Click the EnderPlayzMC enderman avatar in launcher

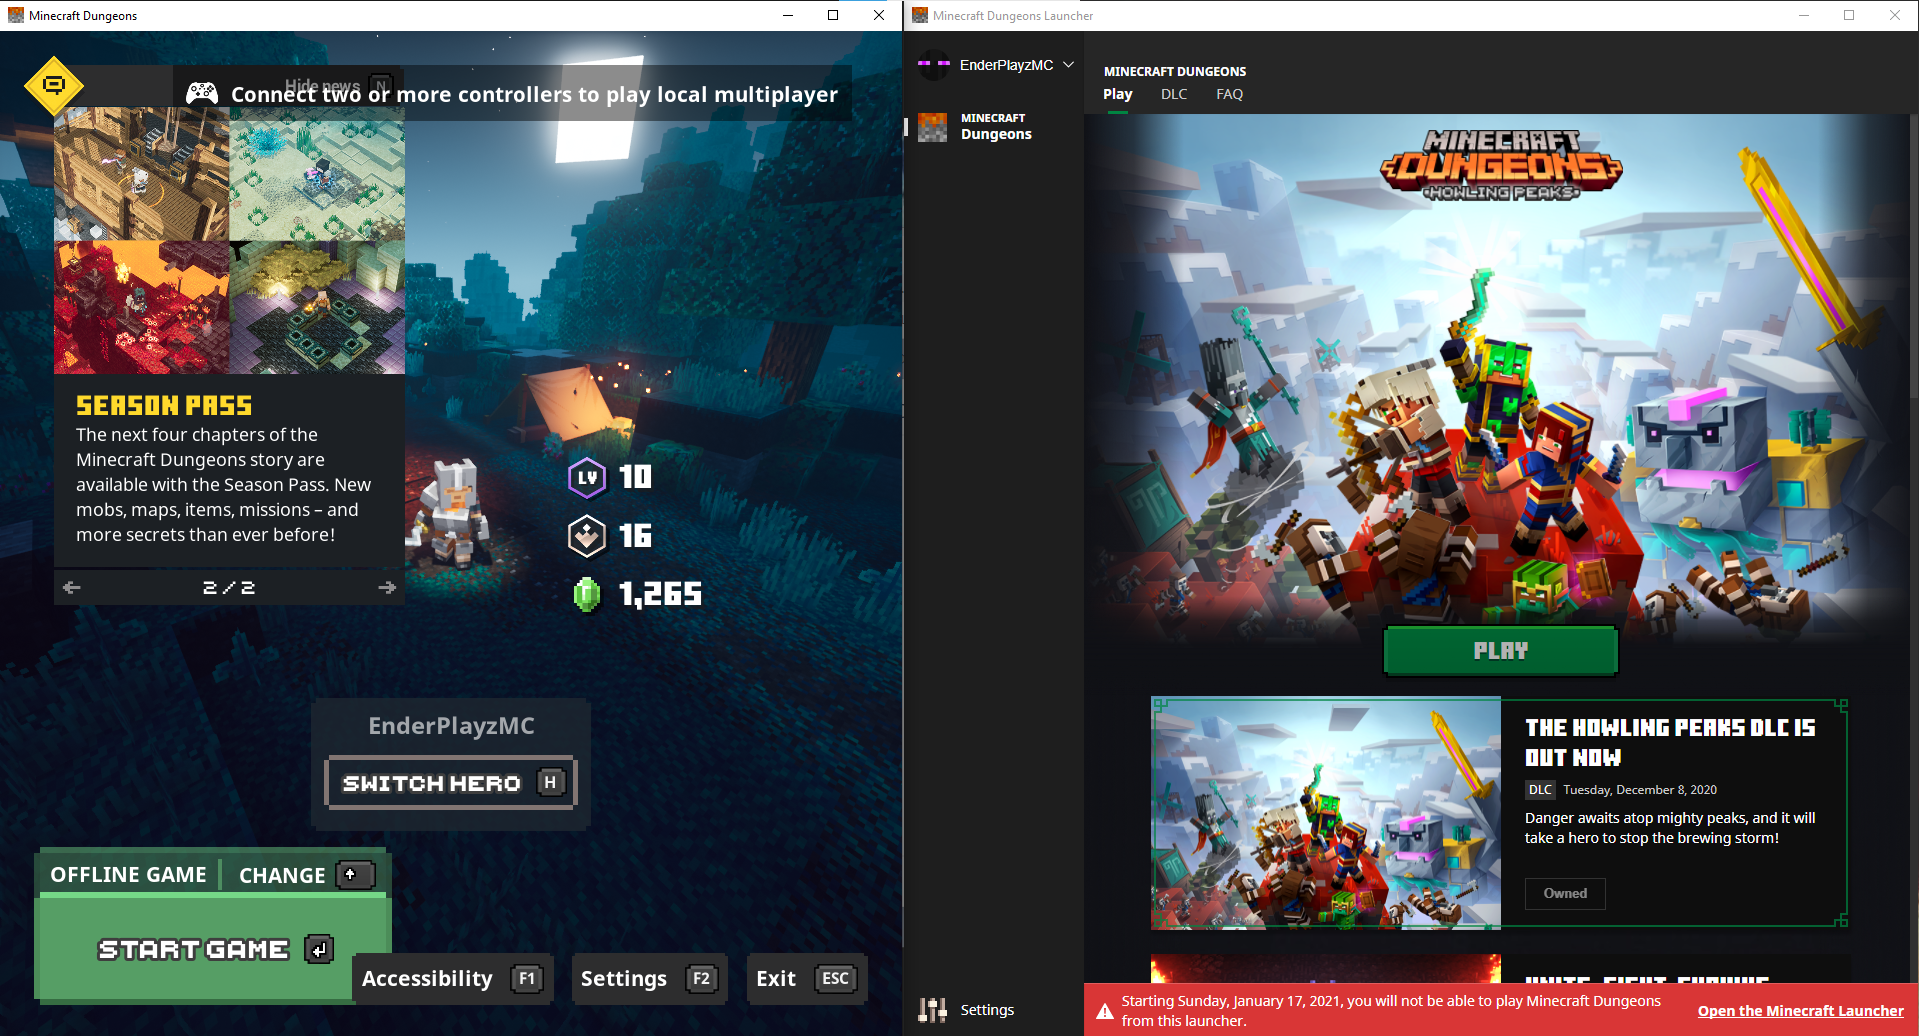coord(934,65)
